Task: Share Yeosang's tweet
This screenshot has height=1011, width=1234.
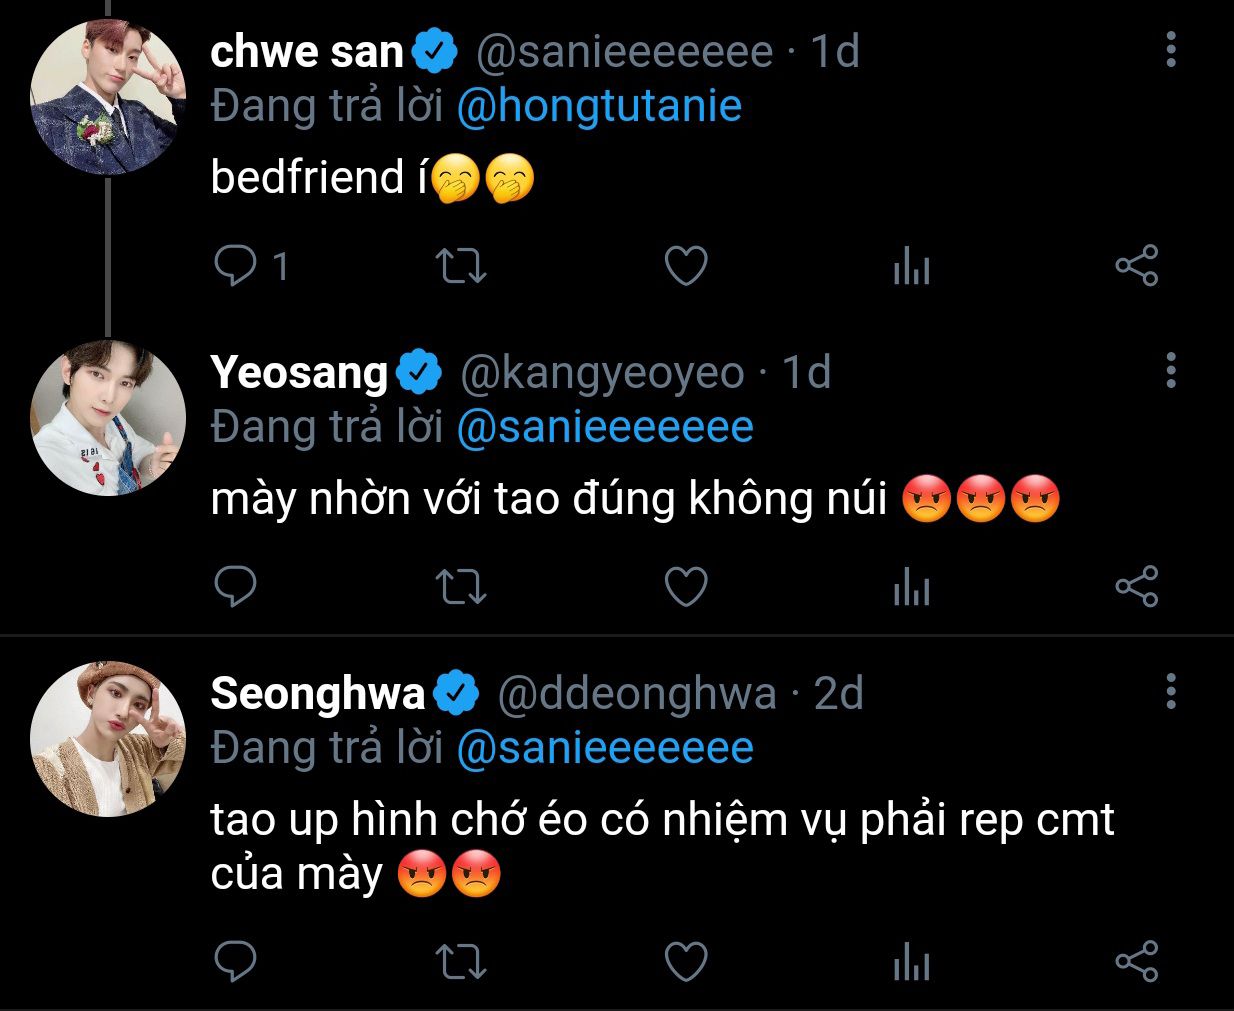Action: click(1137, 587)
